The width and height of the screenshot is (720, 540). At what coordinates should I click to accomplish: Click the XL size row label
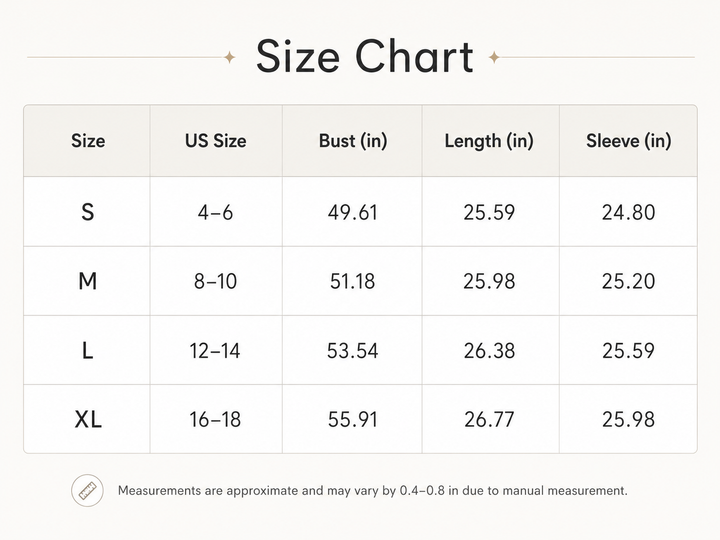(x=88, y=419)
